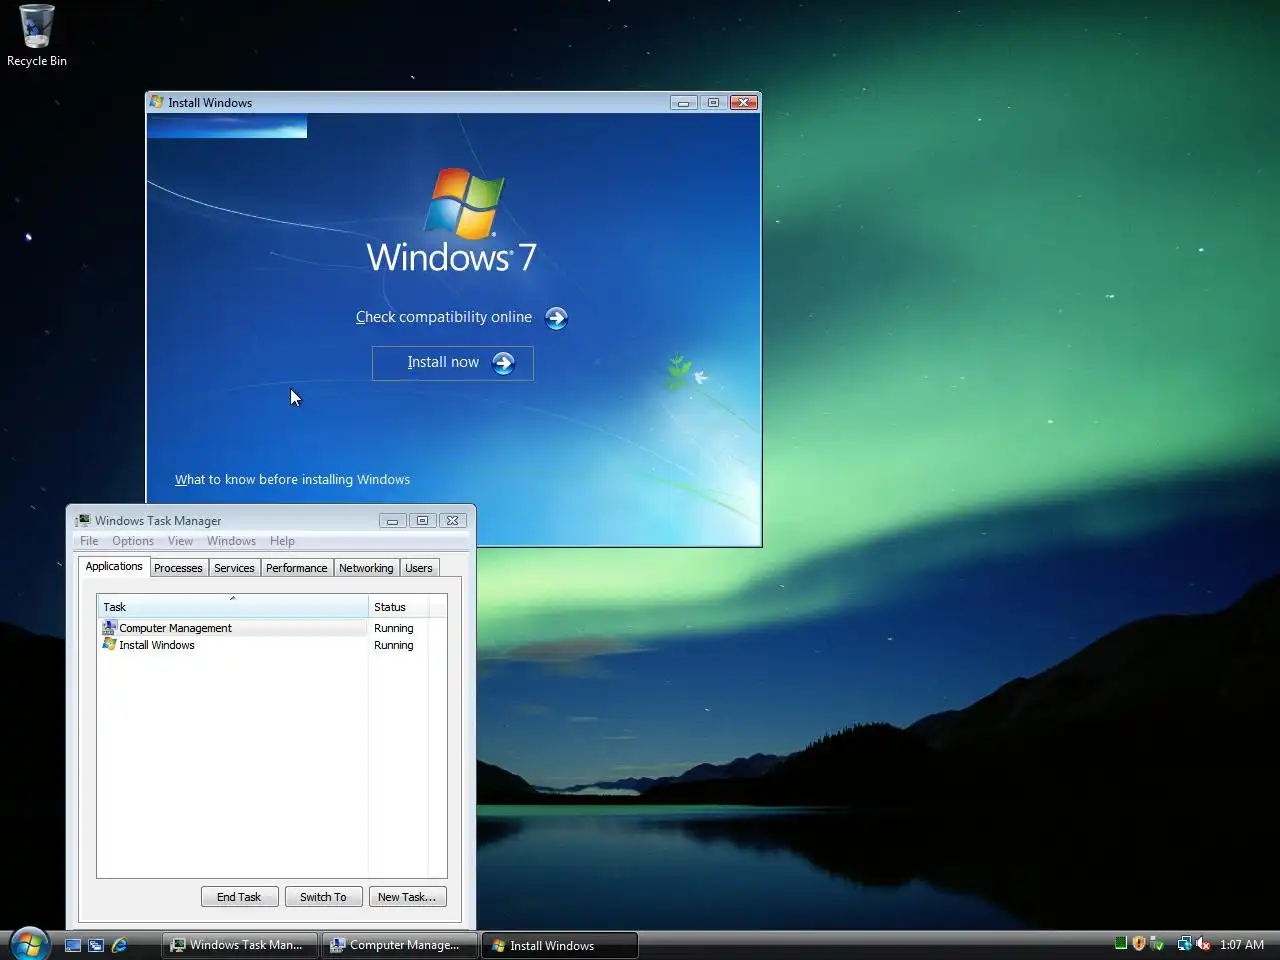The width and height of the screenshot is (1280, 960).
Task: Launch Internet Explorer from quick launch
Action: pyautogui.click(x=120, y=945)
